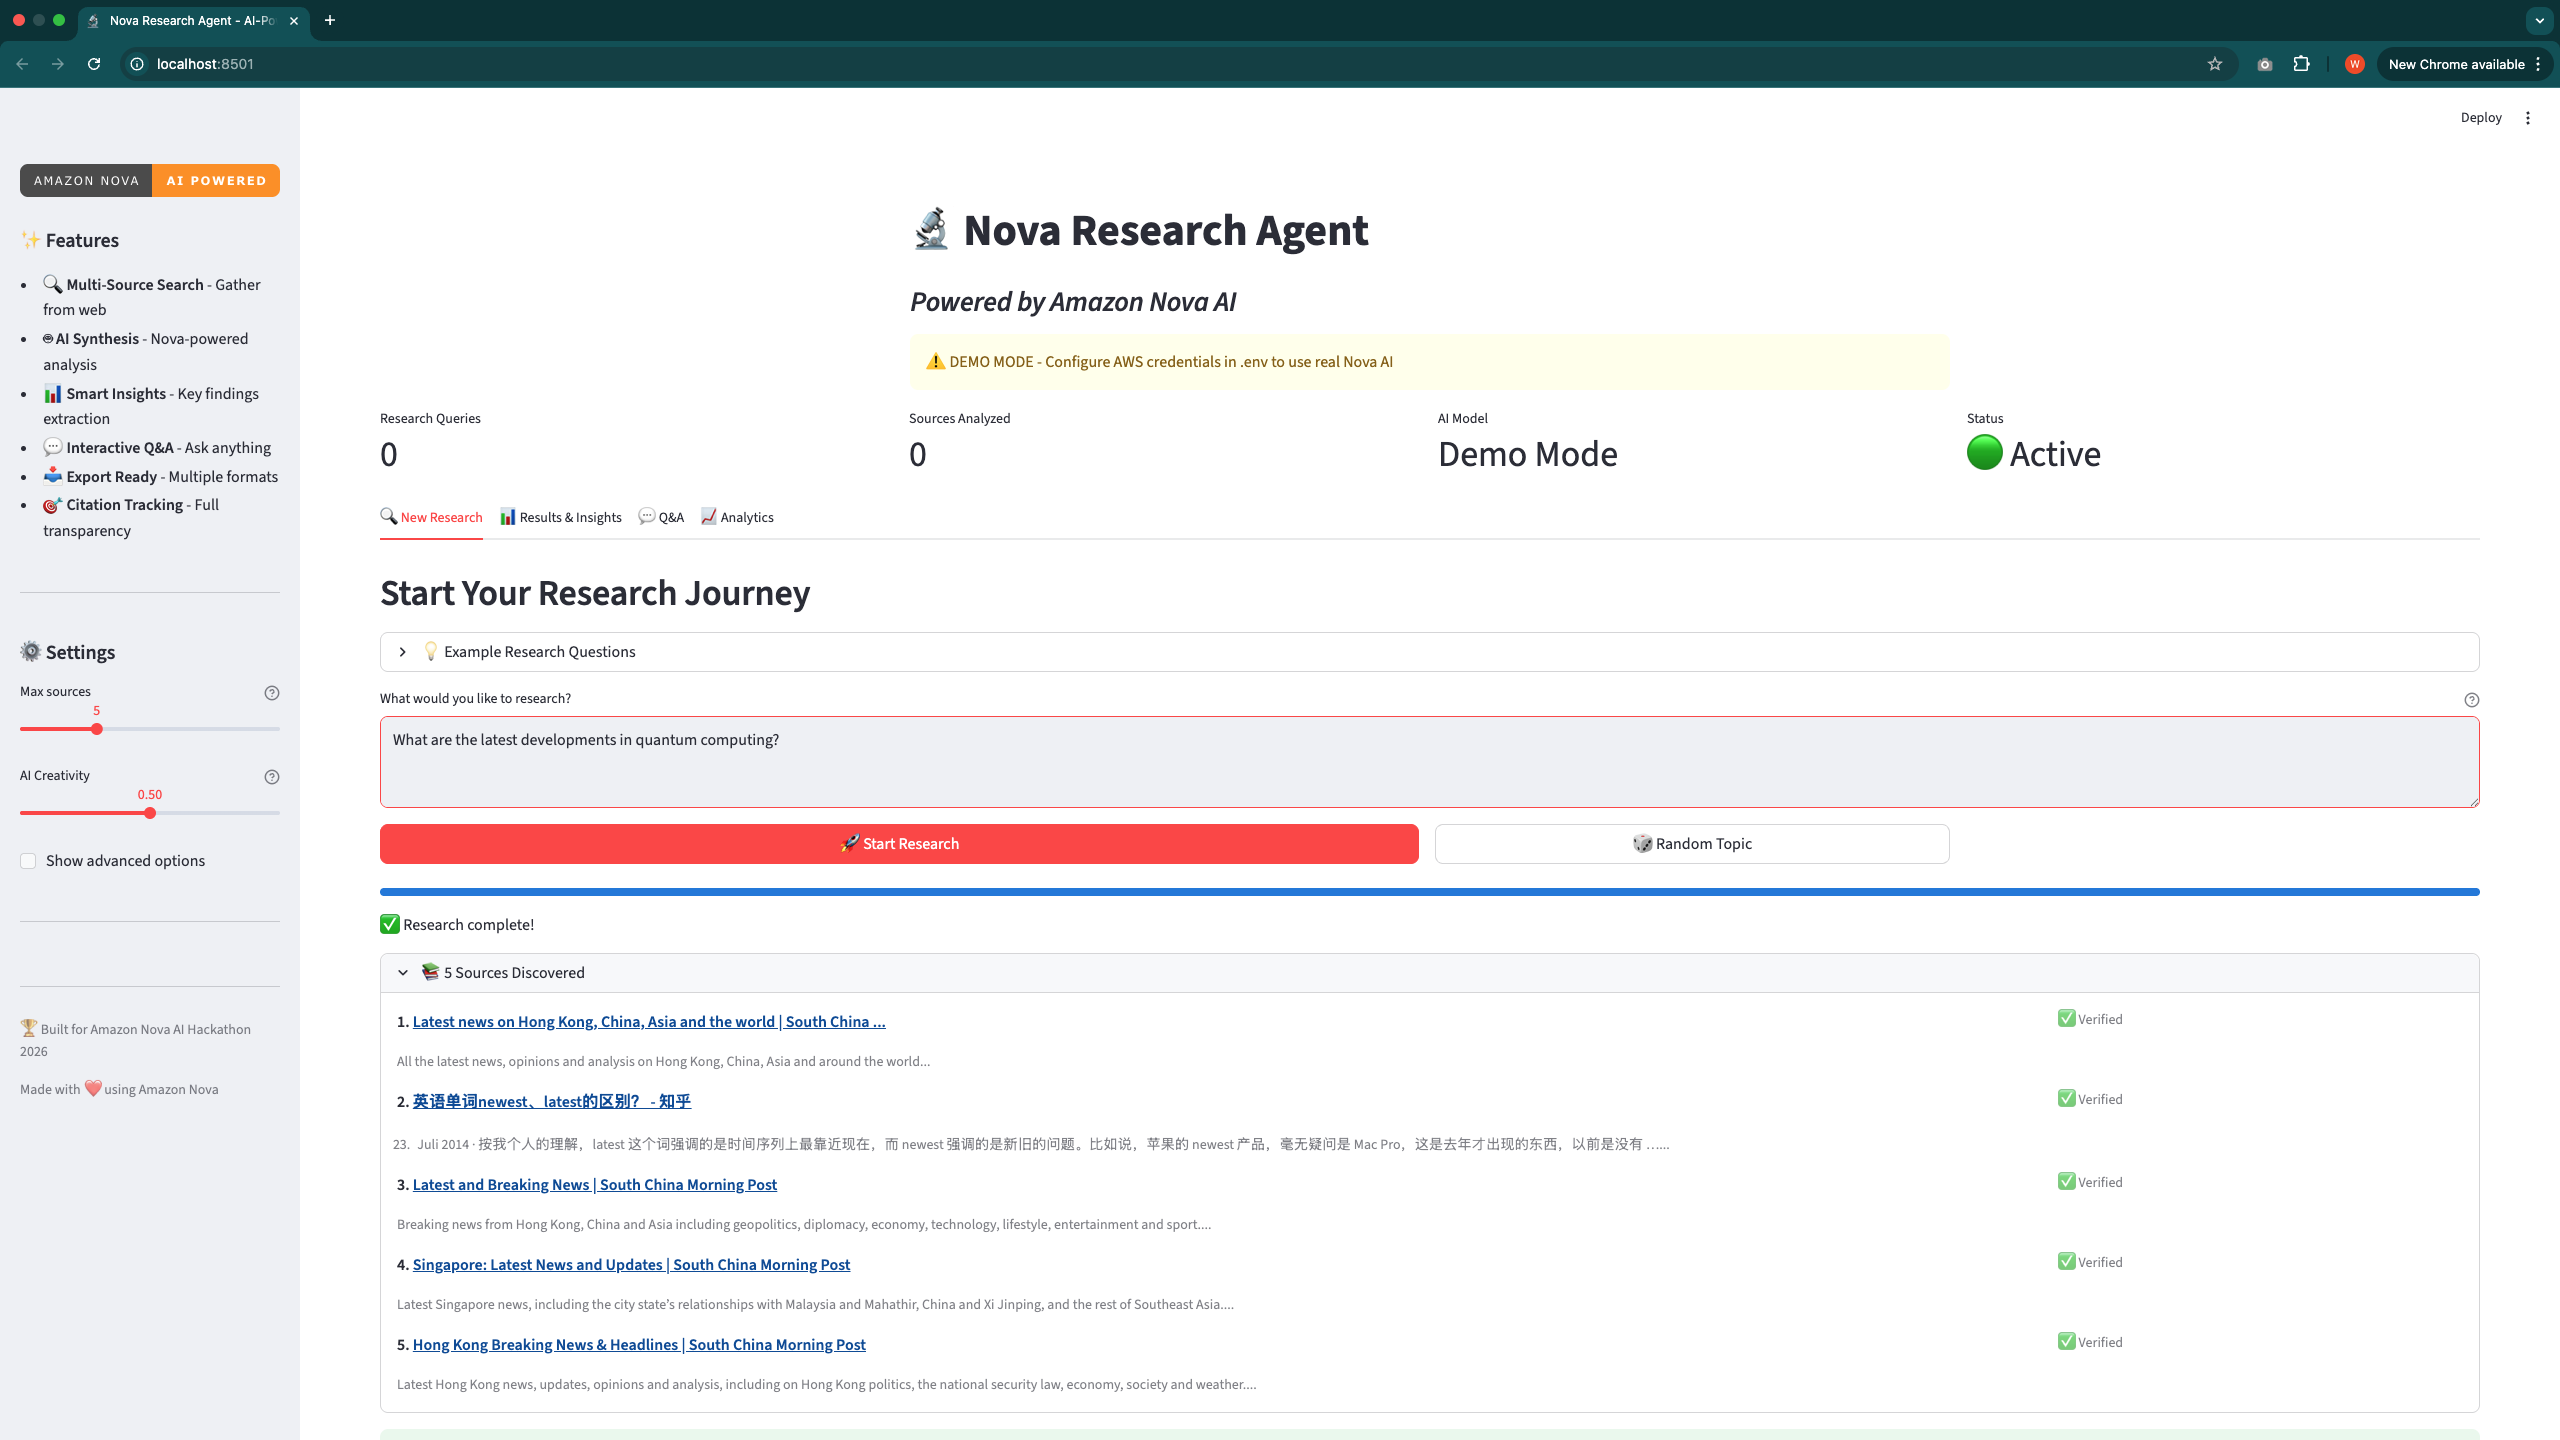This screenshot has width=2560, height=1440.
Task: Click the camera icon in Chrome toolbar
Action: (2264, 64)
